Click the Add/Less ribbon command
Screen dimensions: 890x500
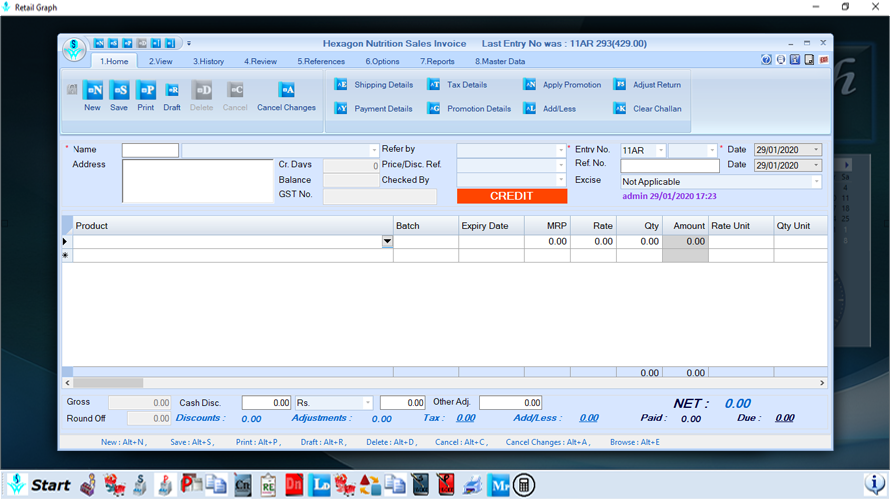click(x=550, y=108)
